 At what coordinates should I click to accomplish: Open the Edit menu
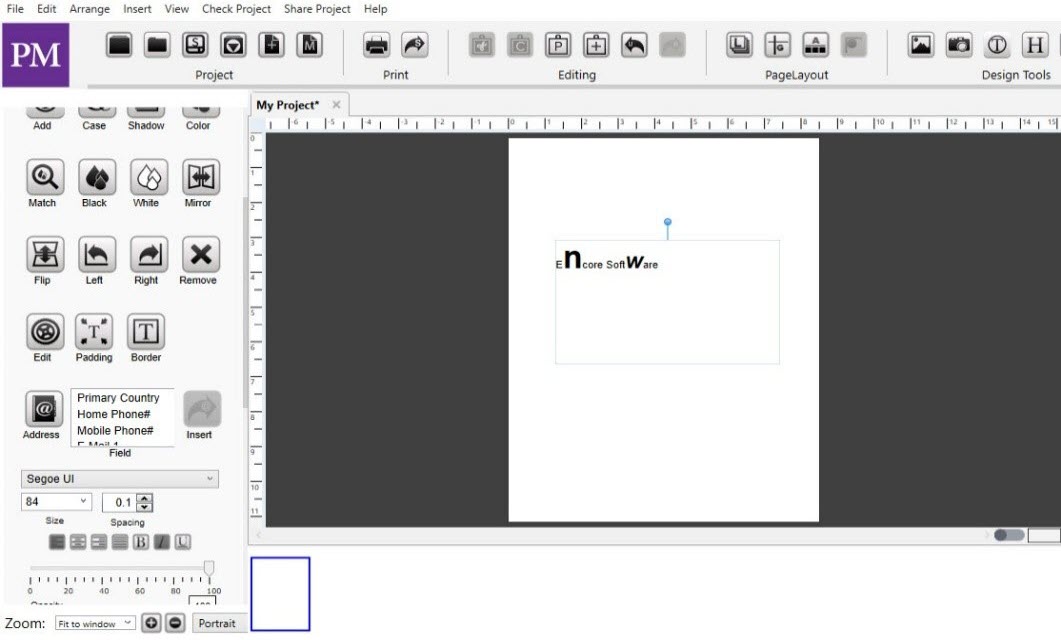click(47, 9)
